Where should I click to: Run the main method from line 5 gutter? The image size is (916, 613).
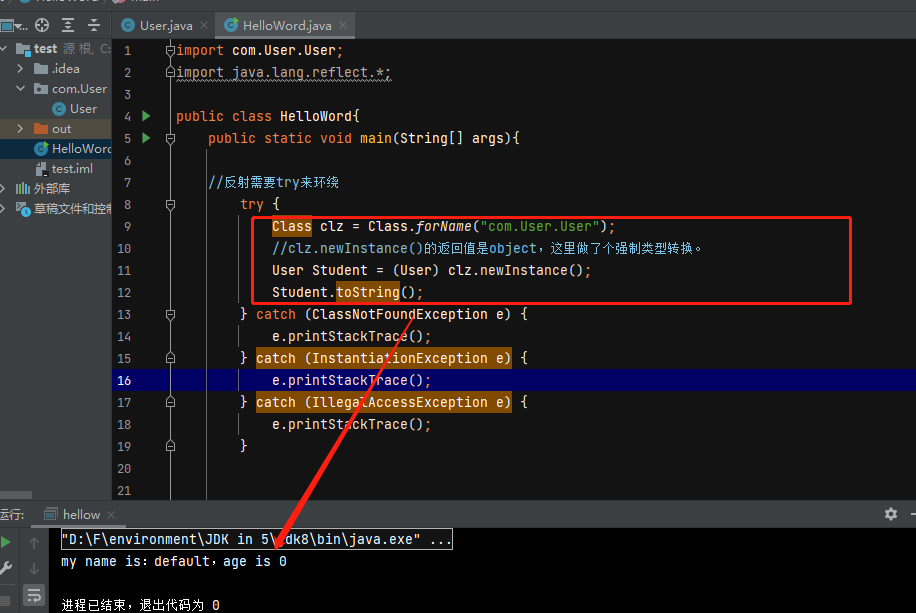pos(146,138)
